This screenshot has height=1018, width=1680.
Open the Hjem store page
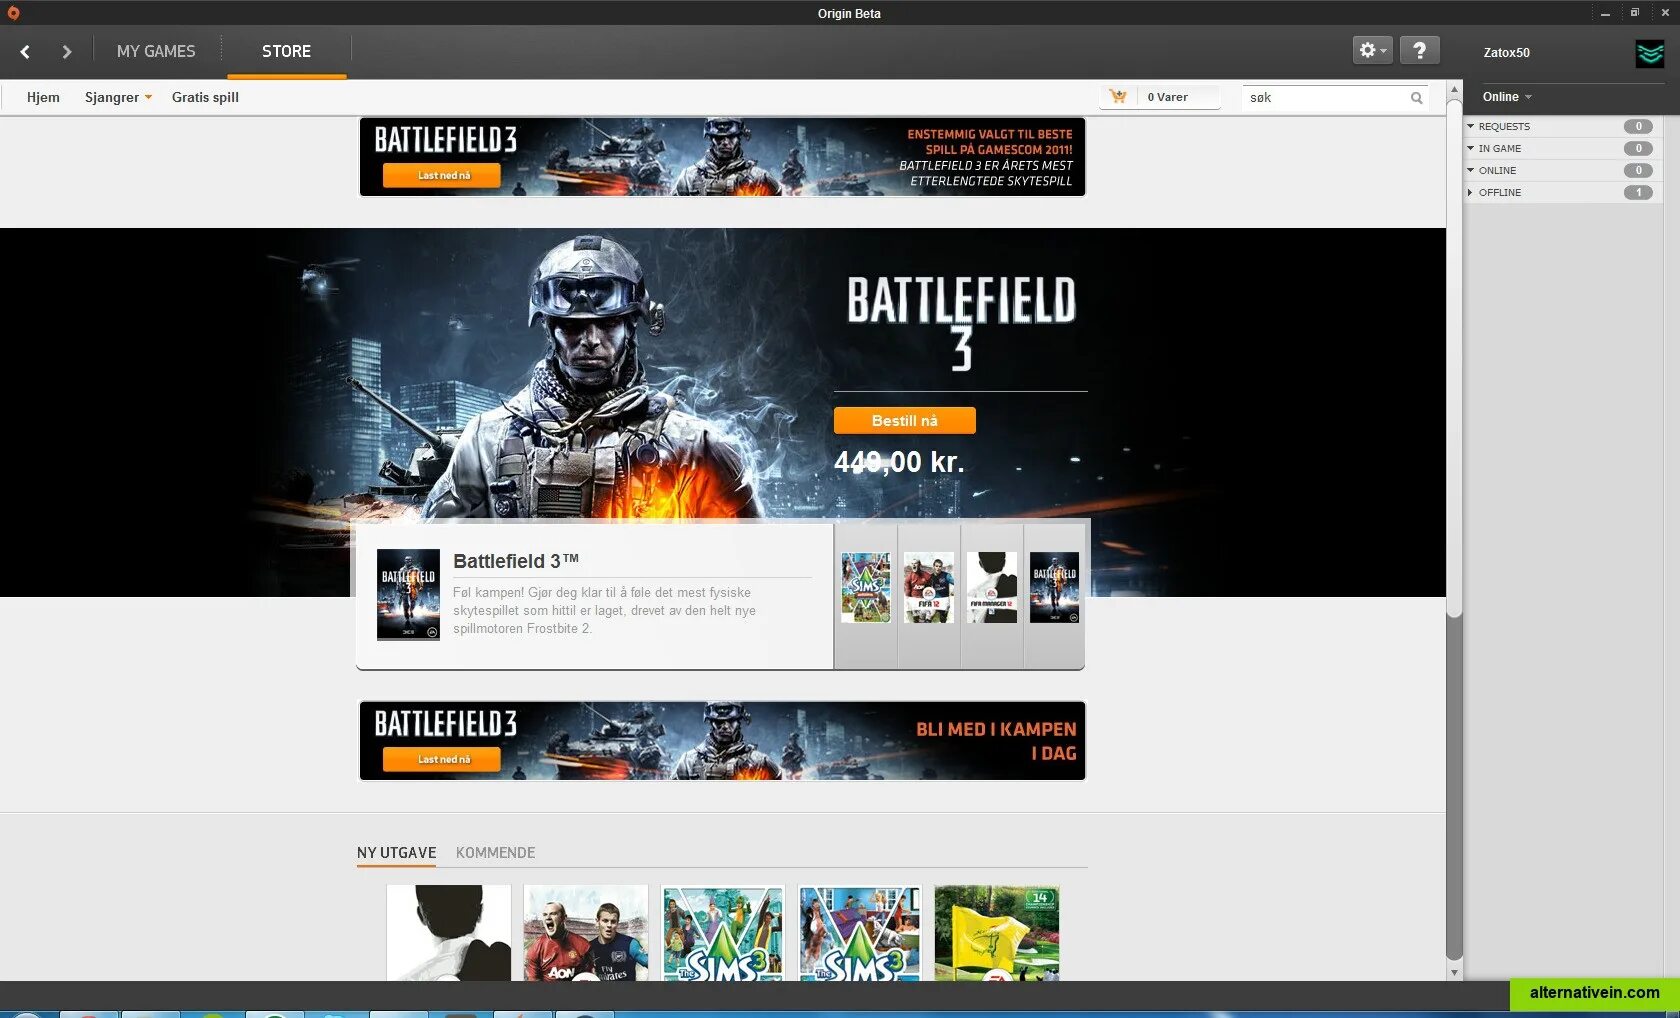pos(43,97)
